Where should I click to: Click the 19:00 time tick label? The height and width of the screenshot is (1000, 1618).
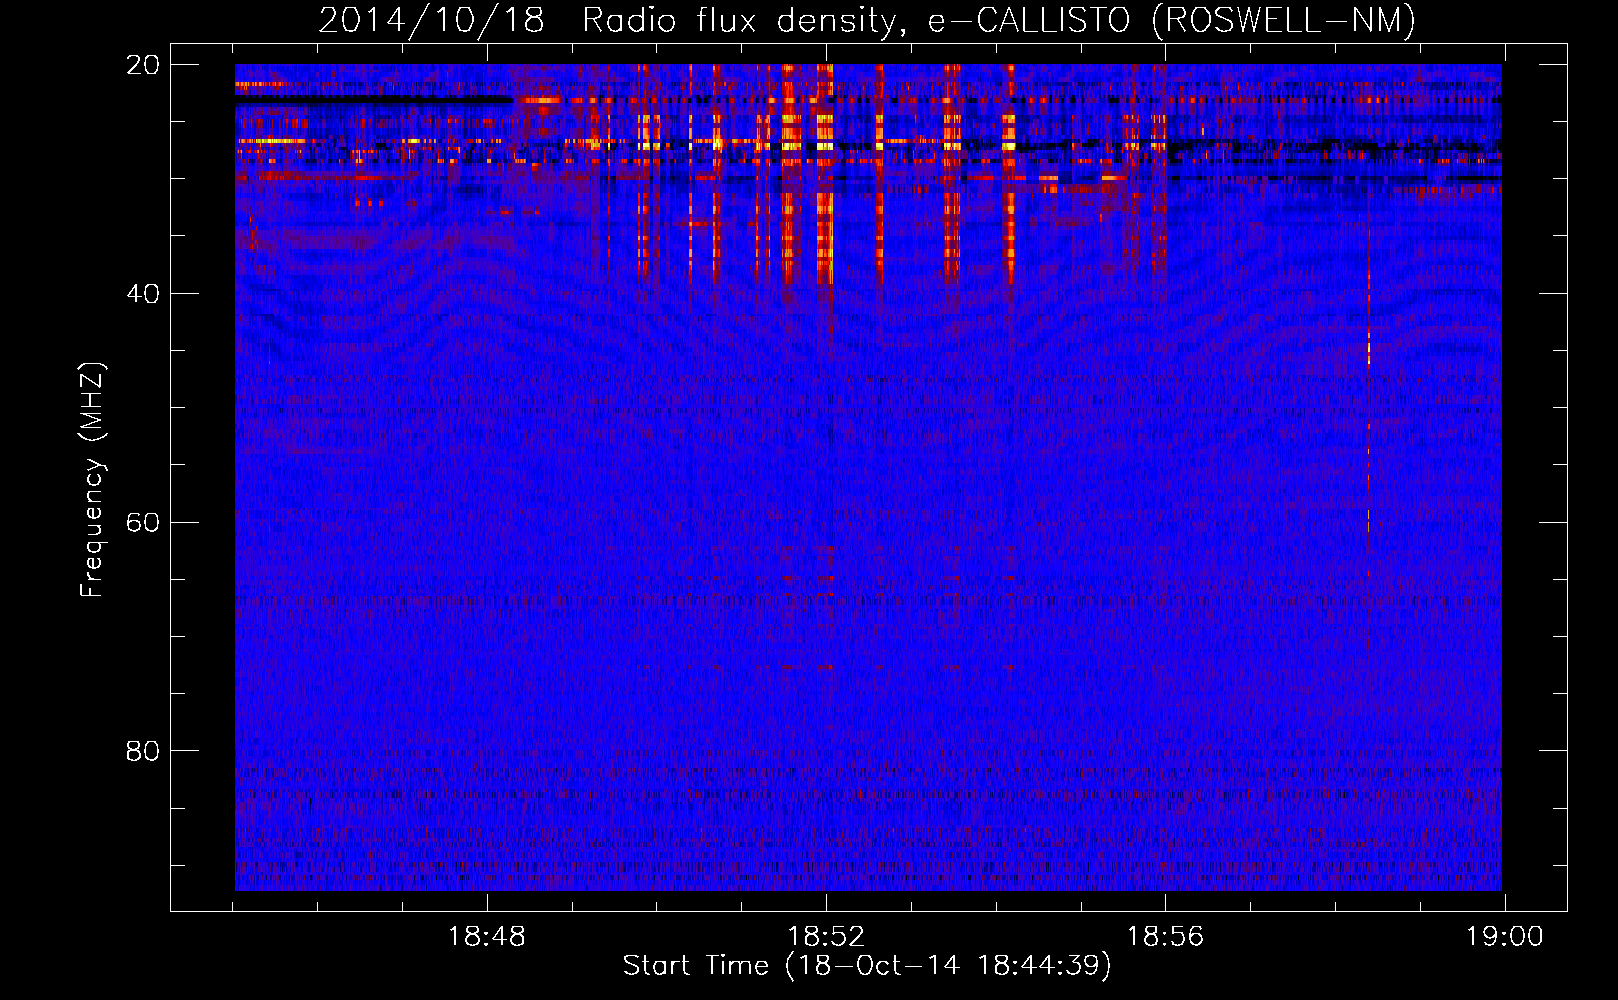click(x=1504, y=937)
